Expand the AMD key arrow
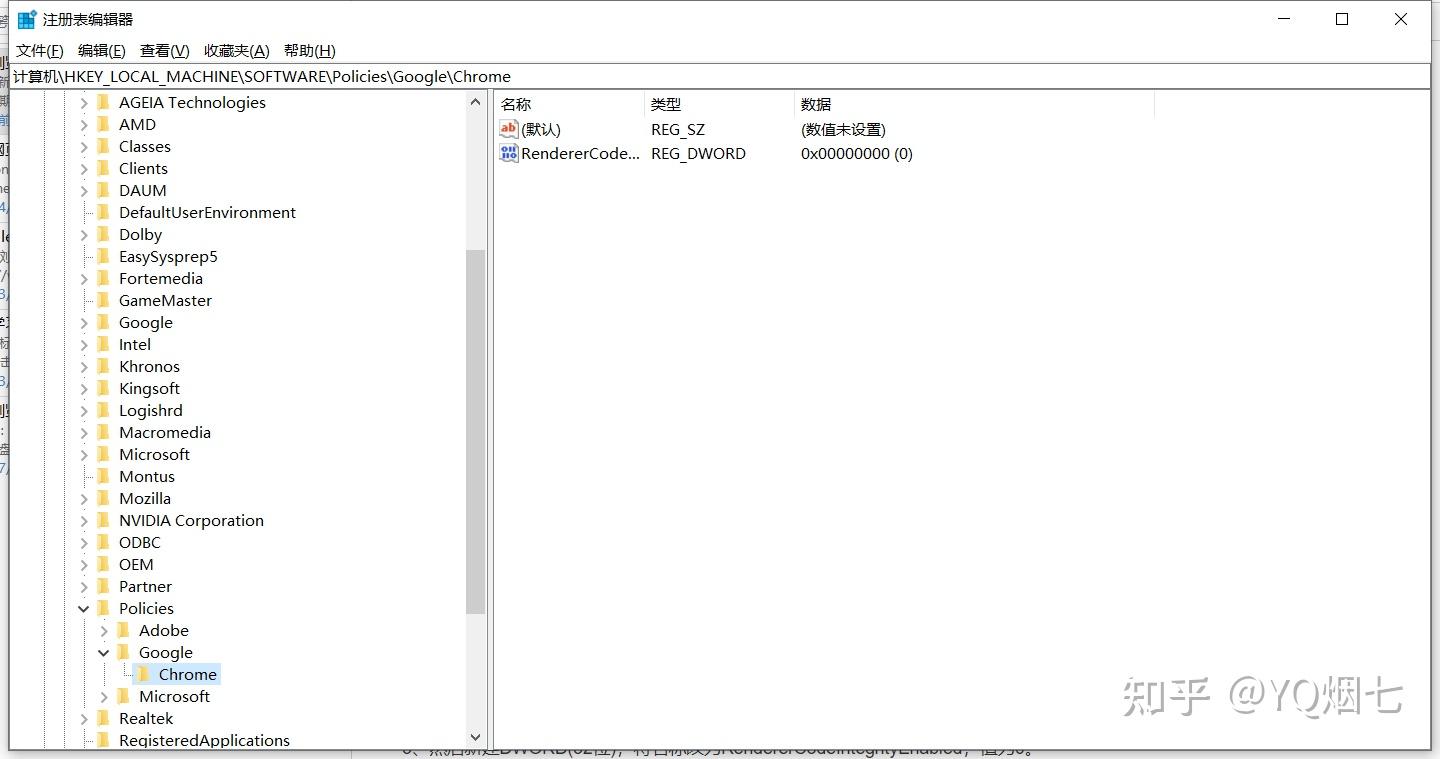Image resolution: width=1440 pixels, height=759 pixels. [x=84, y=125]
